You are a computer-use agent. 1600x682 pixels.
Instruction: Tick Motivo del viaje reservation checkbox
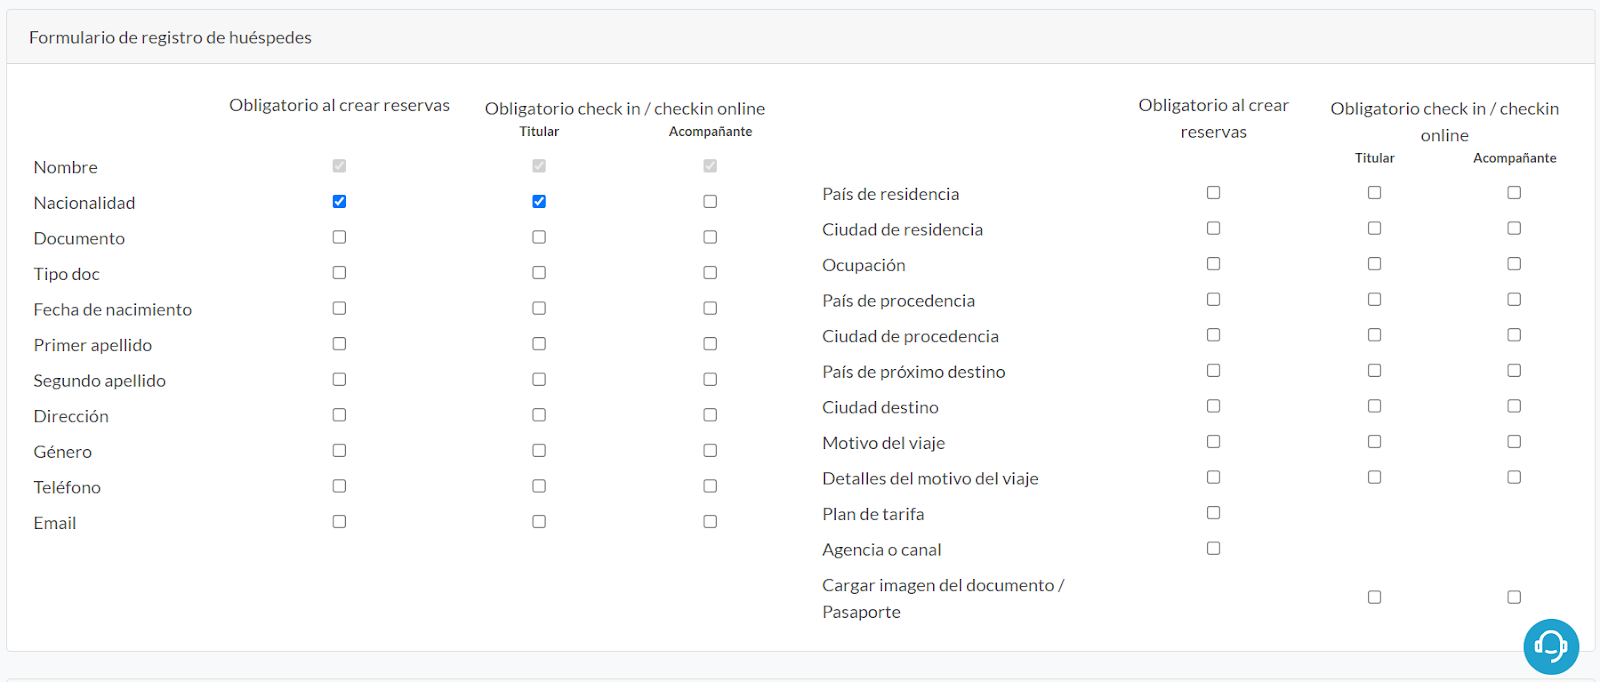point(1213,441)
